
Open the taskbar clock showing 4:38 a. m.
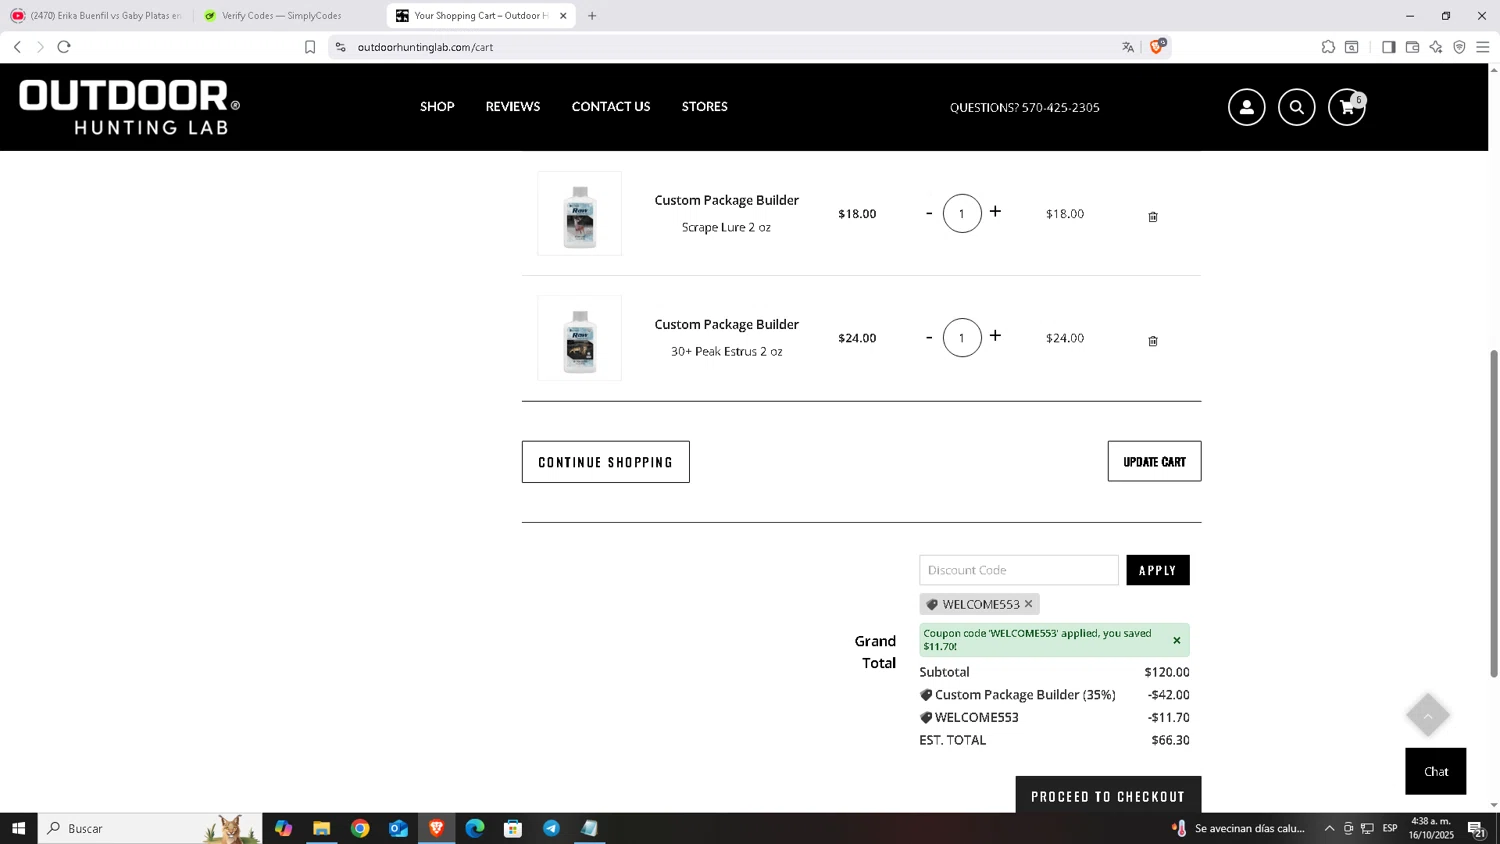pyautogui.click(x=1431, y=828)
